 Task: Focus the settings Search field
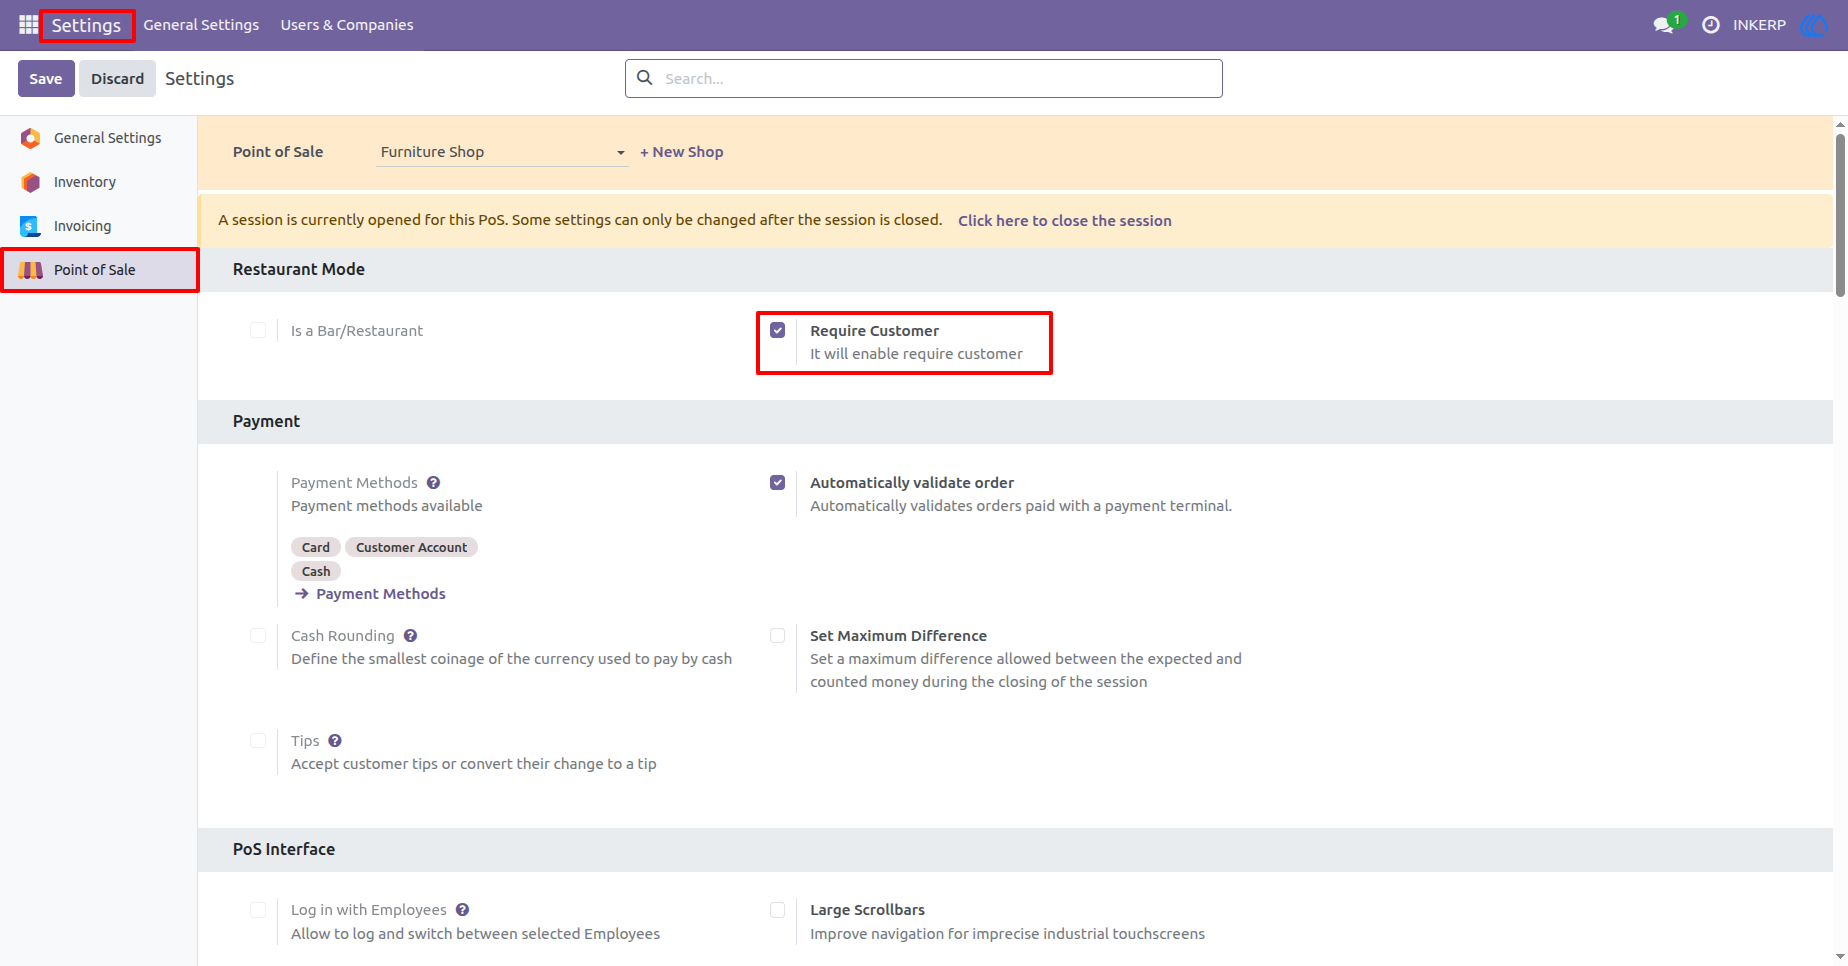923,78
